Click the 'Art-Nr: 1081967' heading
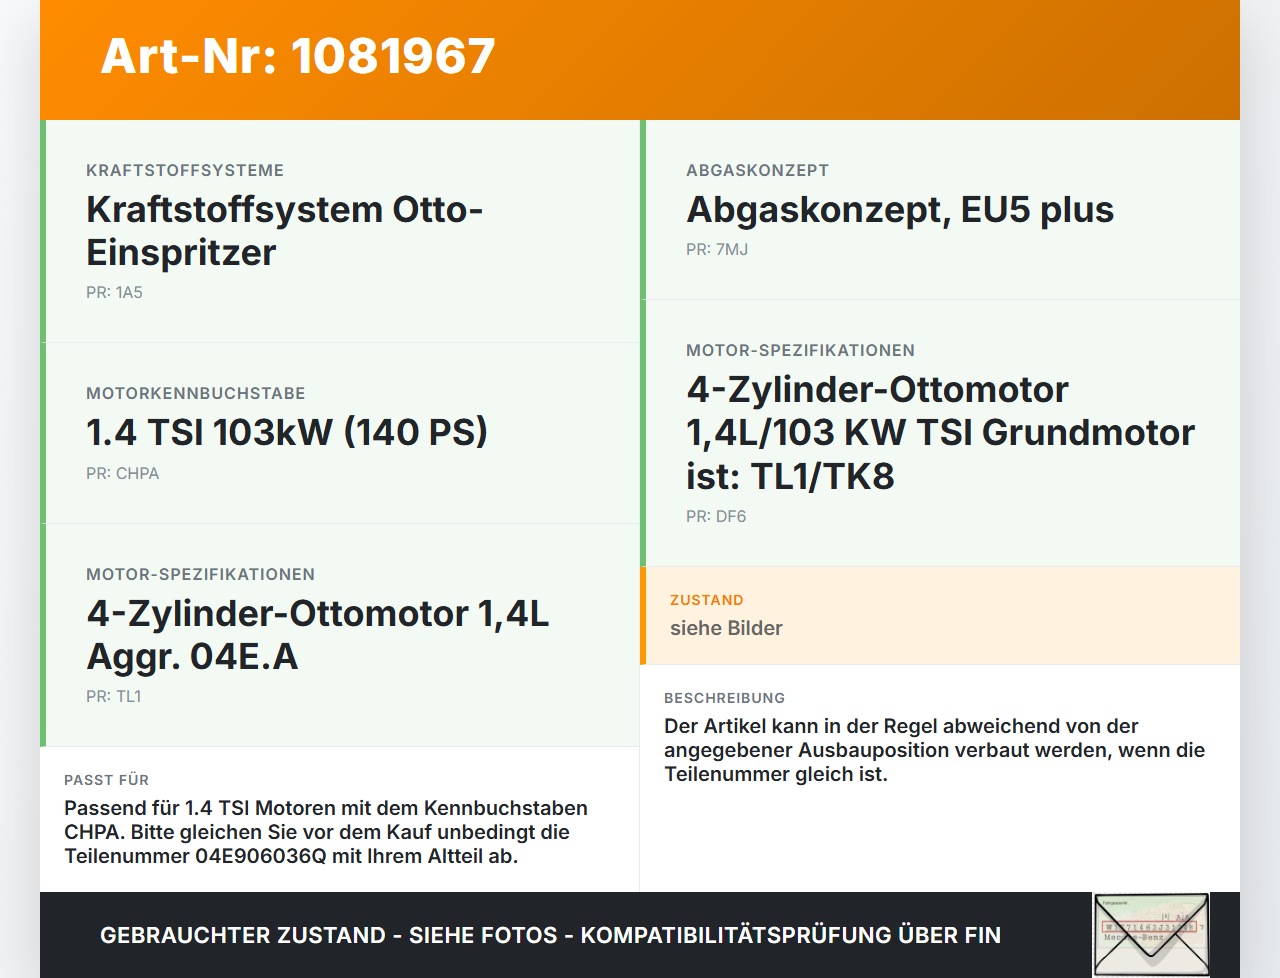 click(298, 56)
